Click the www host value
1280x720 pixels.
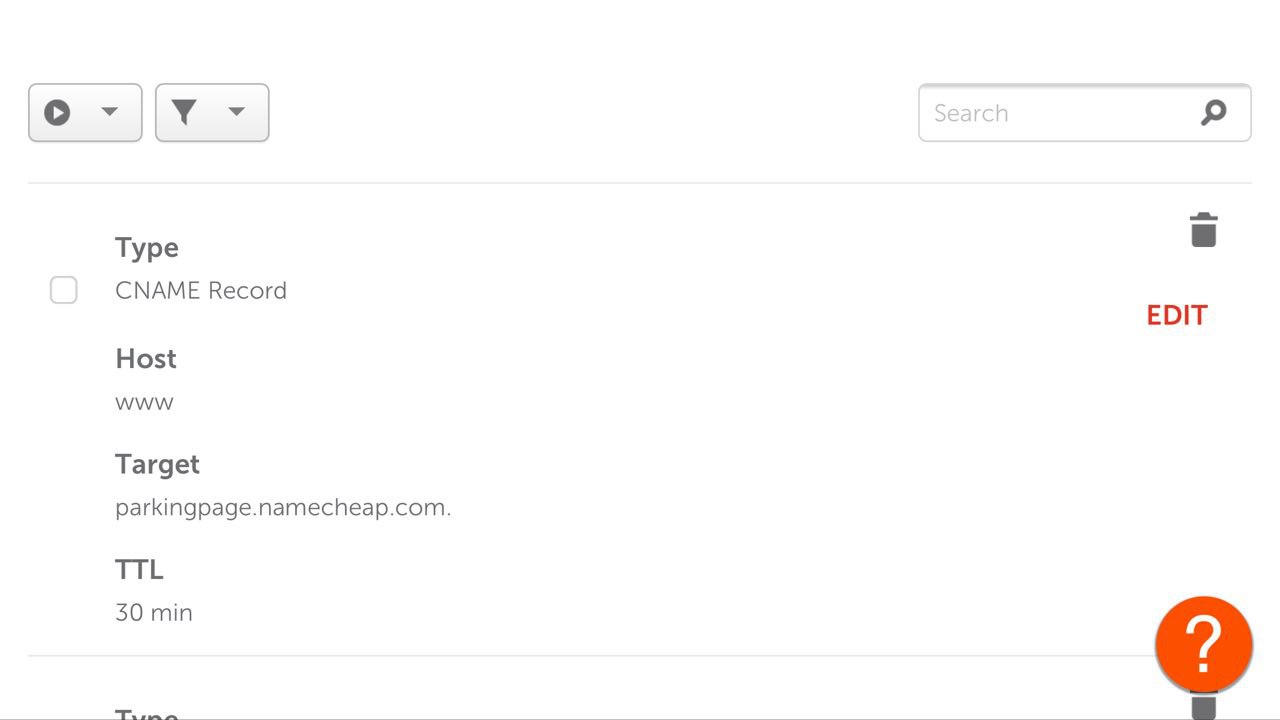[144, 403]
